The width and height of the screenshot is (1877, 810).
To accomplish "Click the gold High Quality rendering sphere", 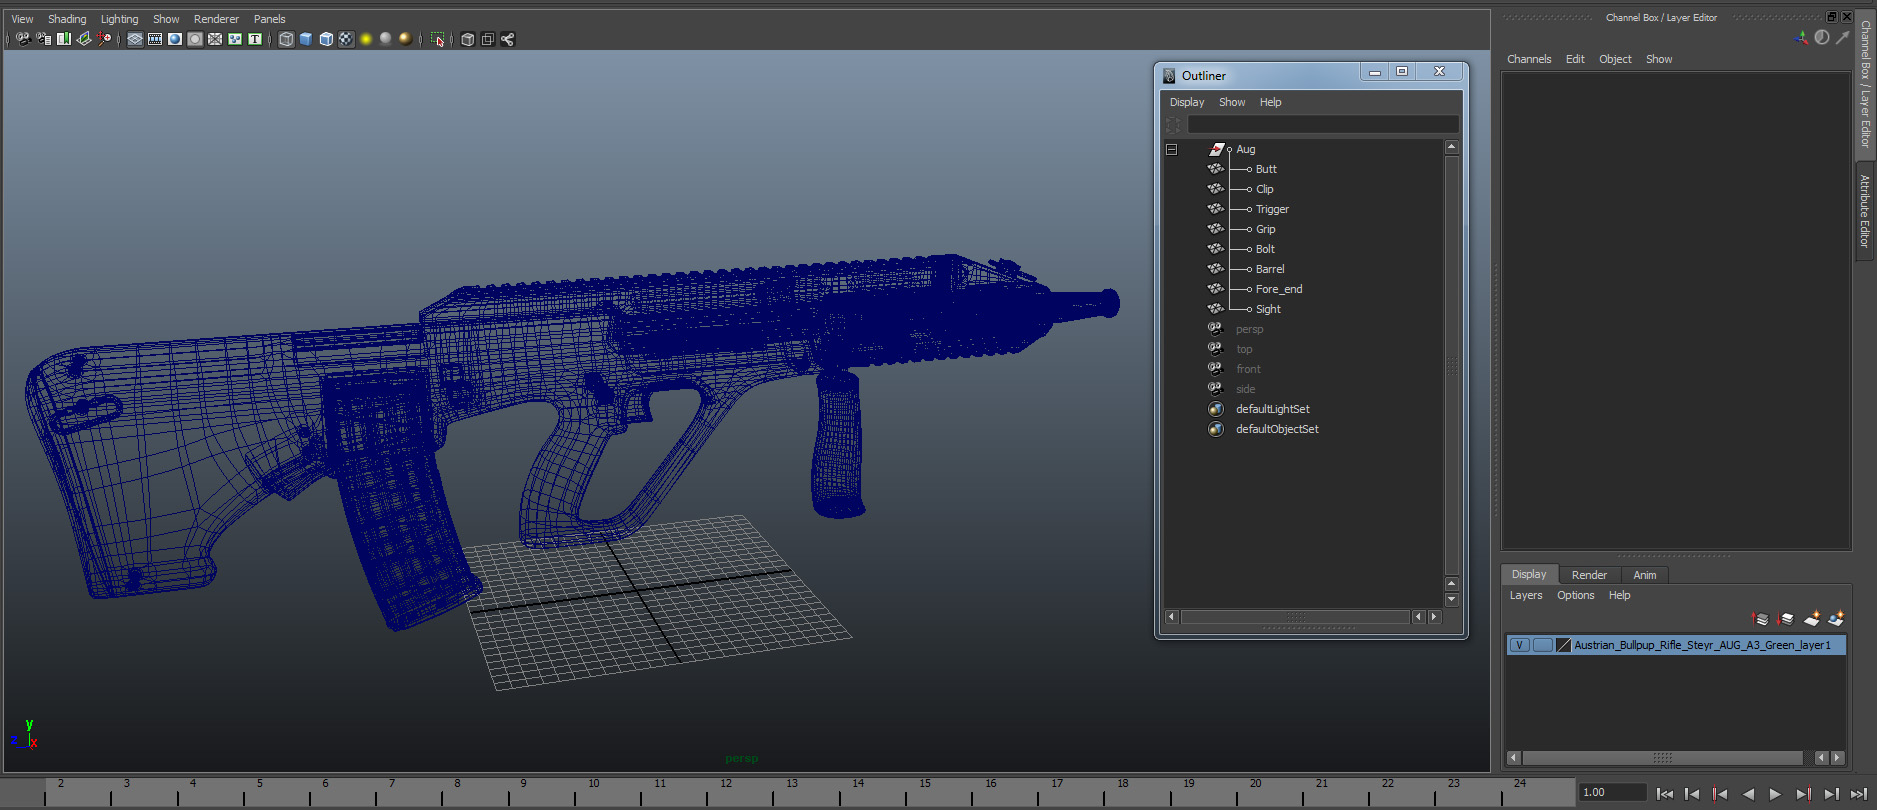I will click(x=405, y=39).
